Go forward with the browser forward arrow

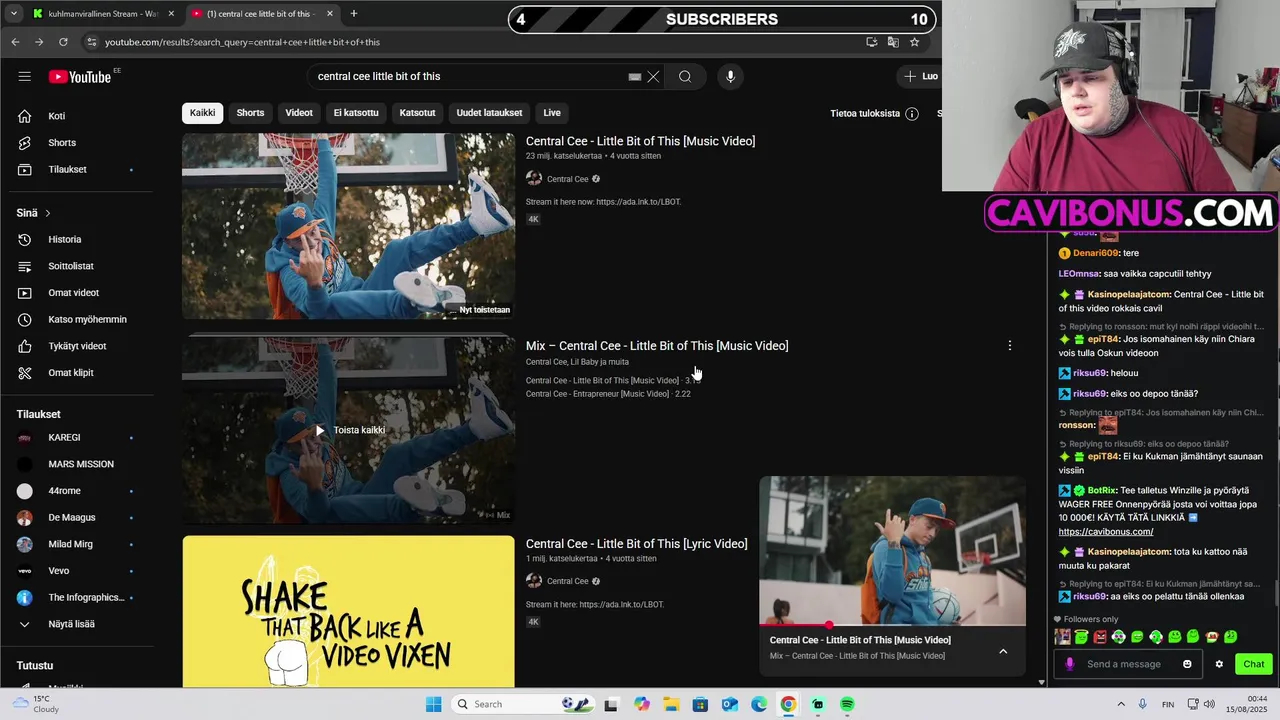[x=39, y=42]
